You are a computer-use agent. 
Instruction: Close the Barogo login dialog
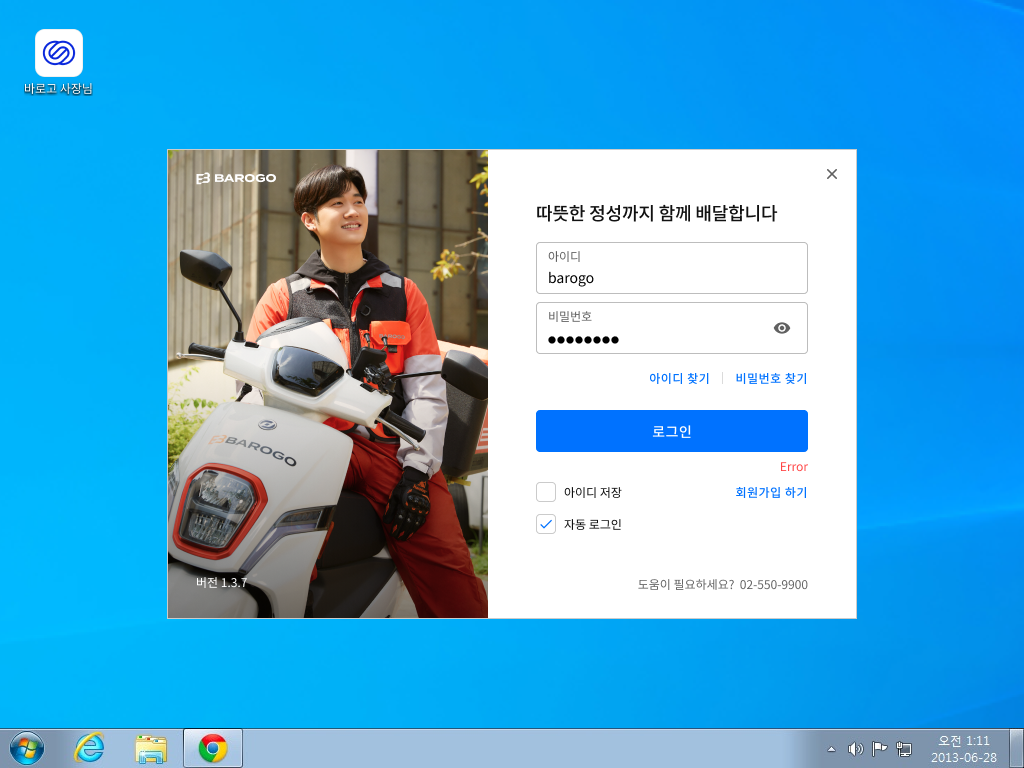[831, 174]
